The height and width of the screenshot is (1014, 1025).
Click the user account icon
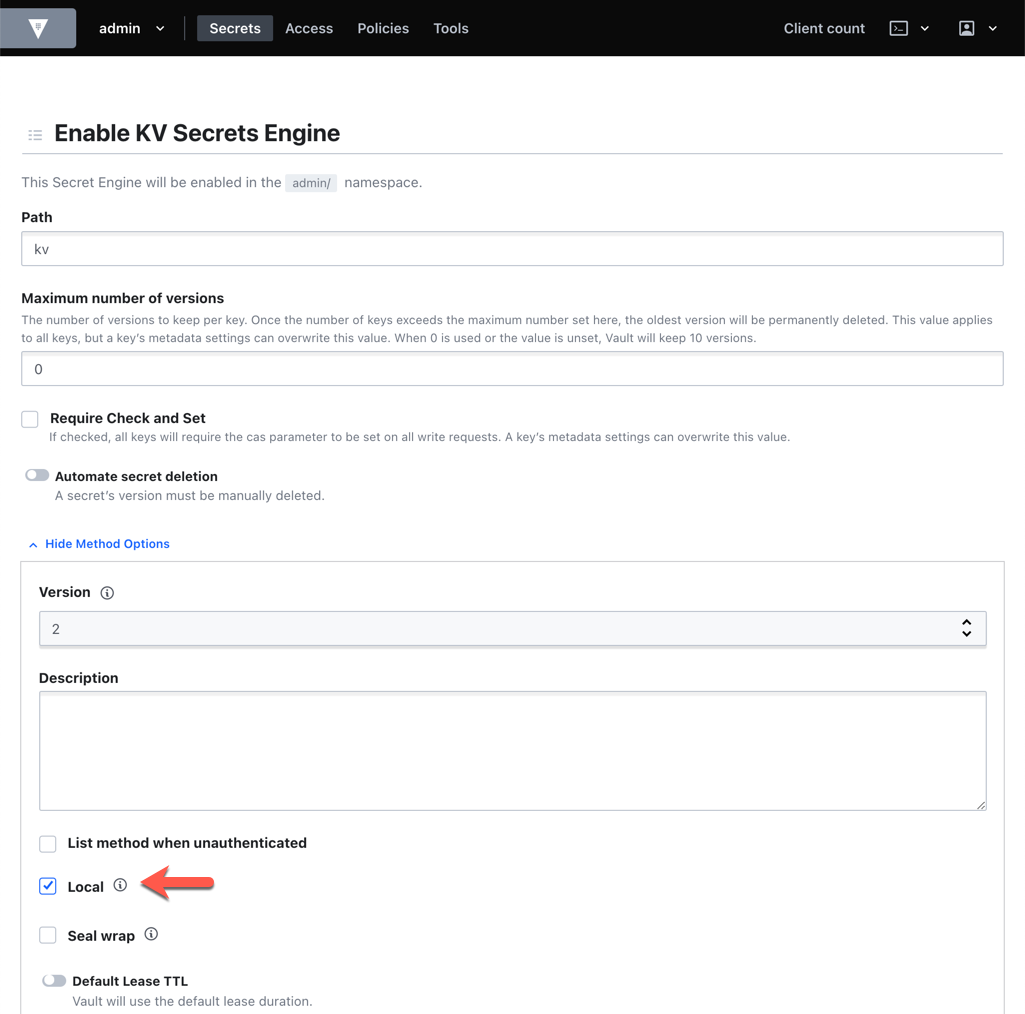(965, 28)
